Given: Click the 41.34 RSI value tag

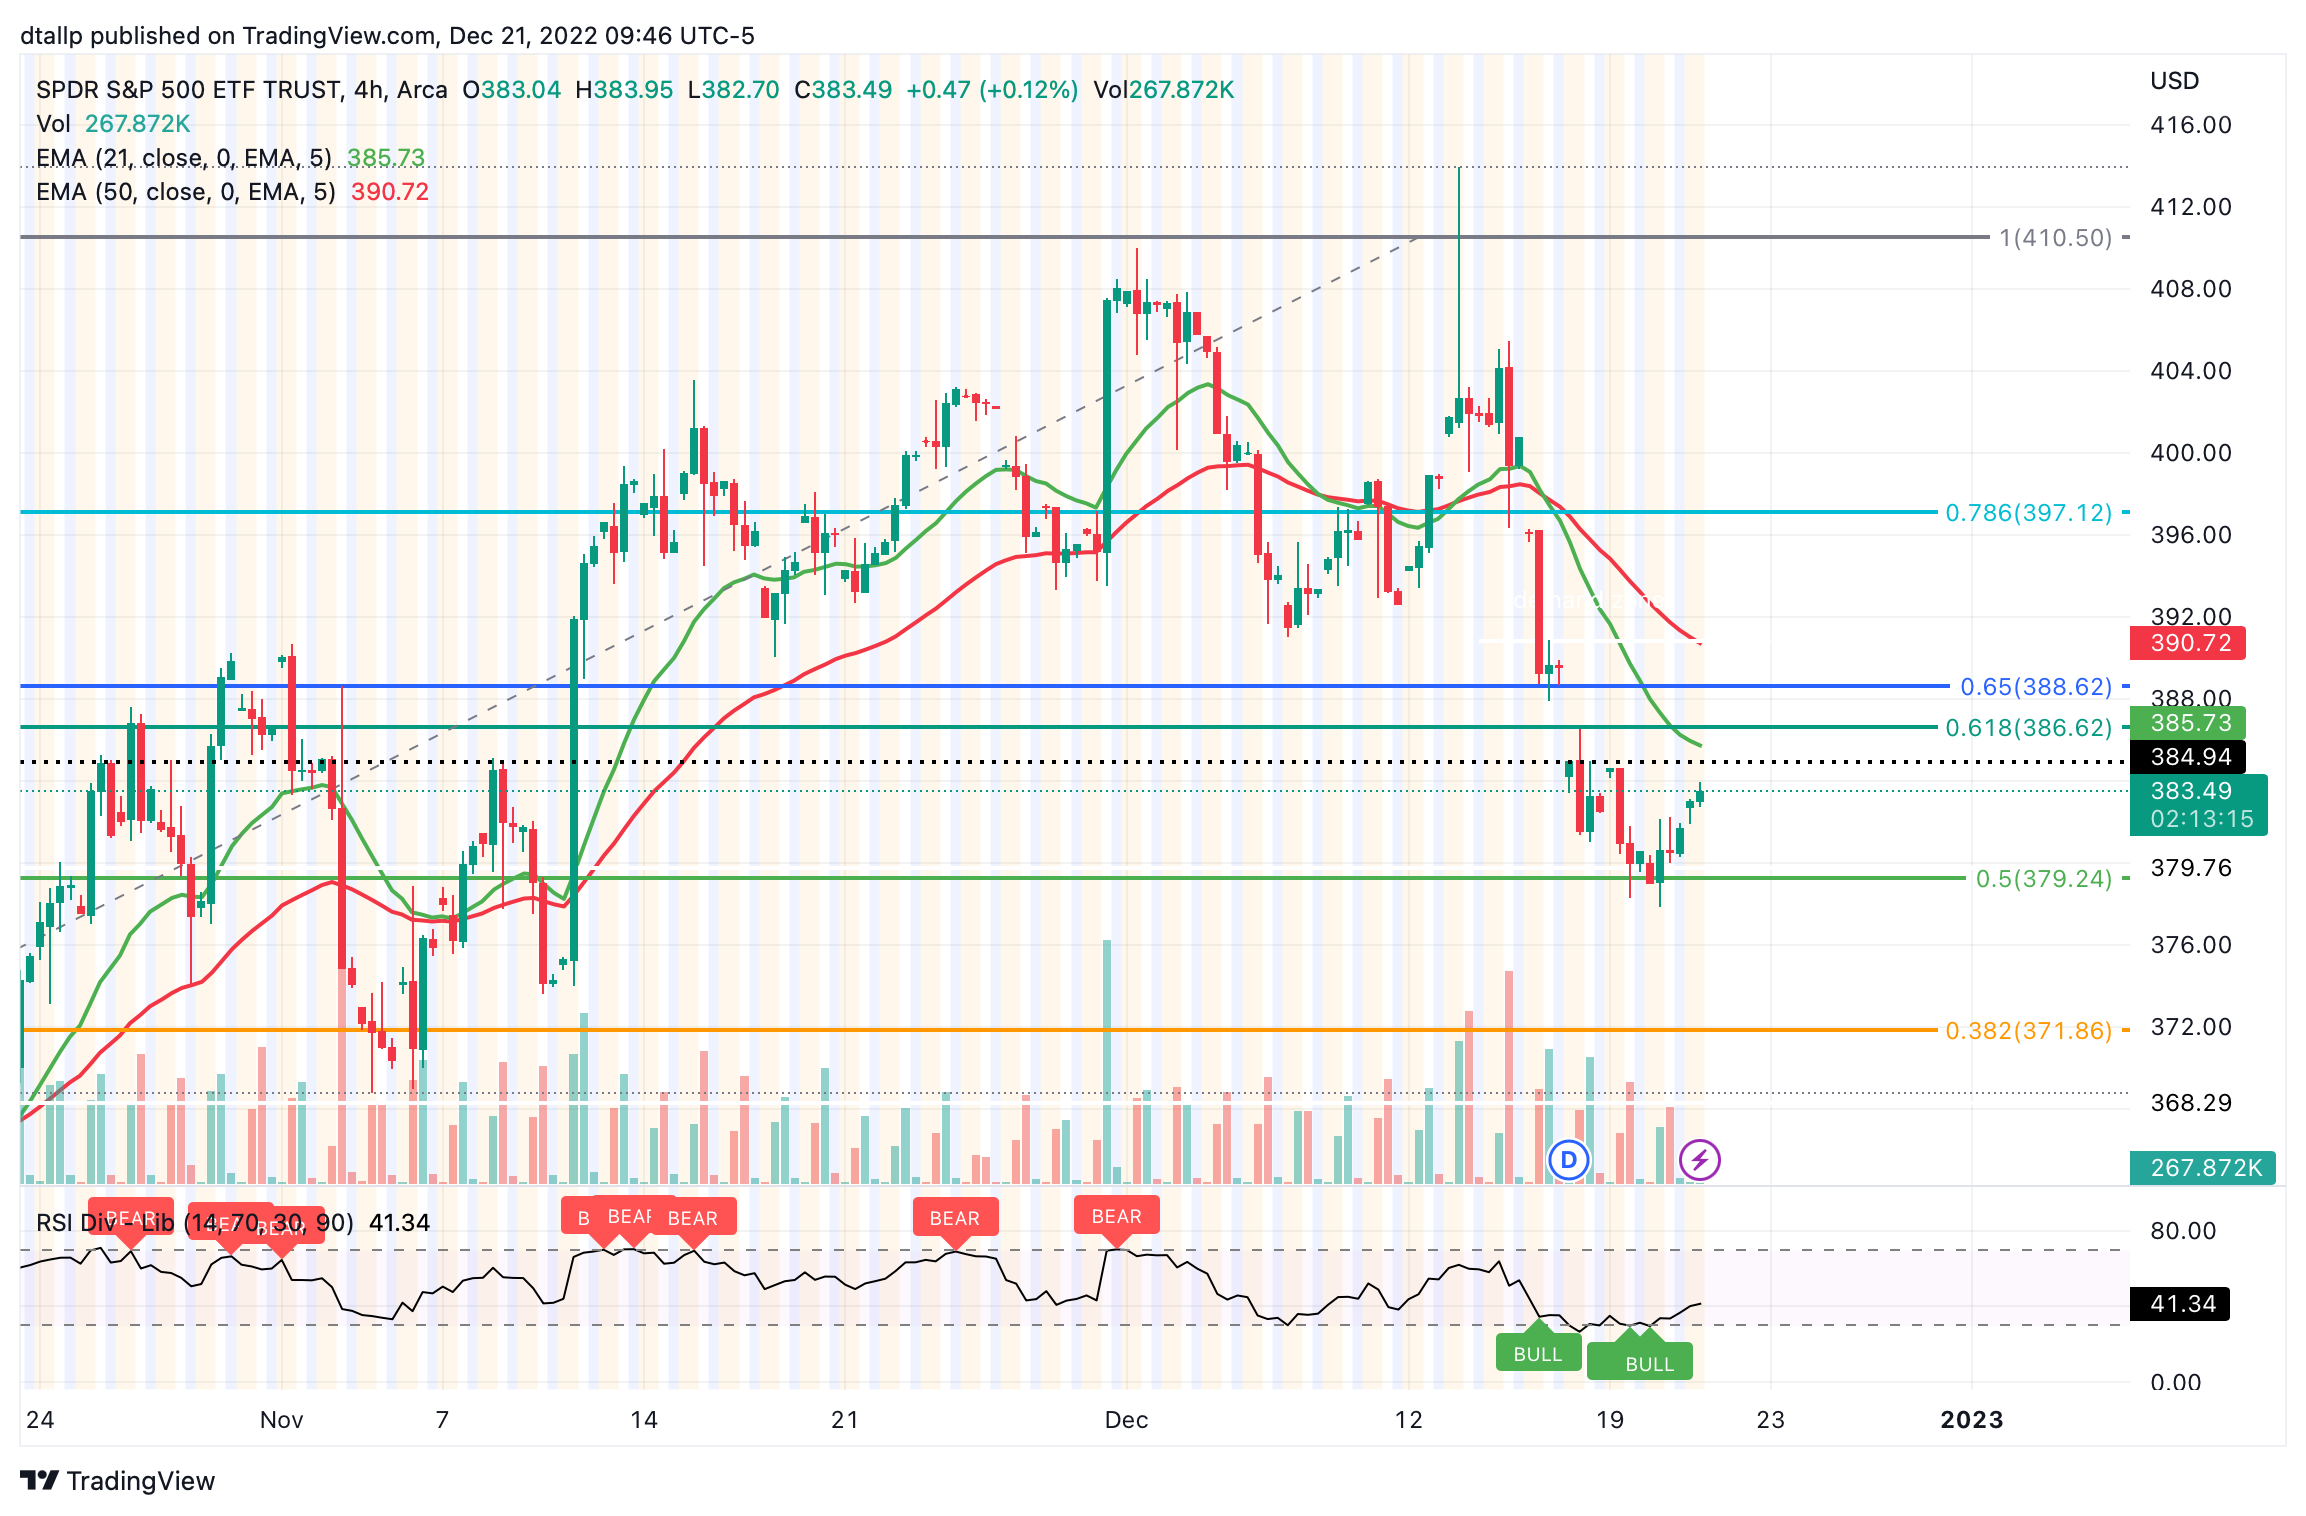Looking at the screenshot, I should [2180, 1304].
